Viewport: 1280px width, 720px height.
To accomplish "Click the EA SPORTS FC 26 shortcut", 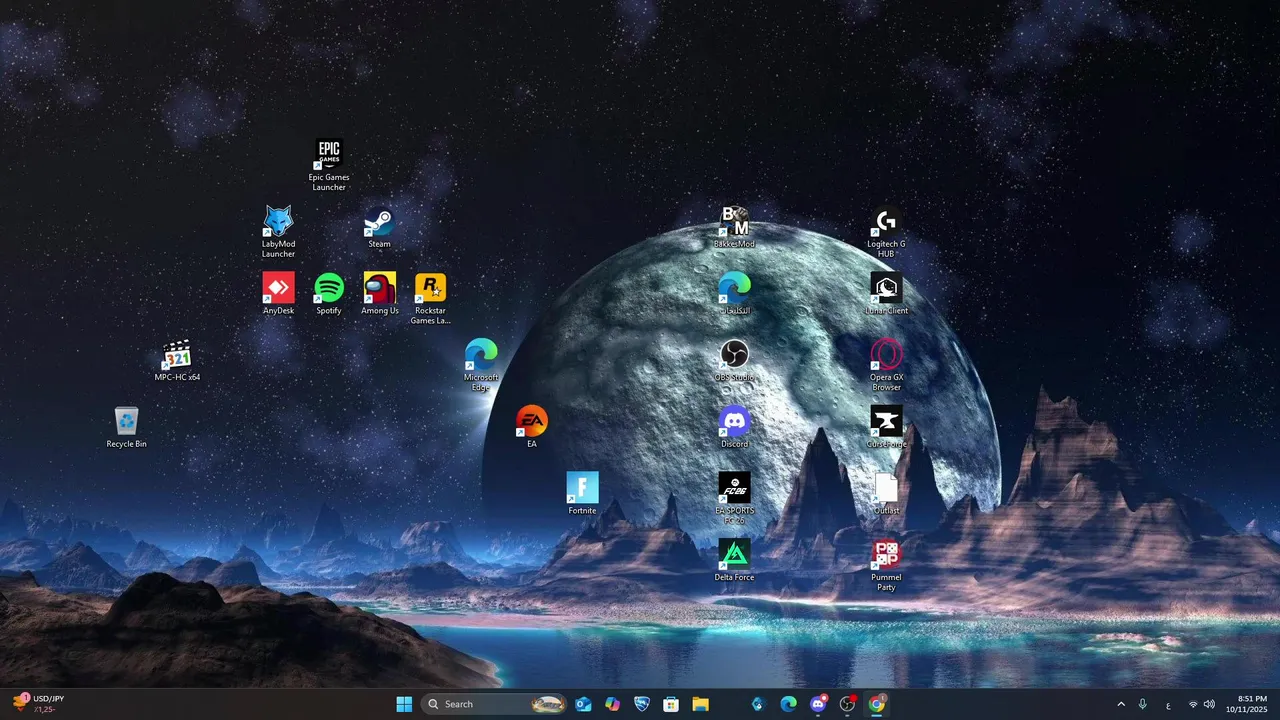I will [x=734, y=499].
